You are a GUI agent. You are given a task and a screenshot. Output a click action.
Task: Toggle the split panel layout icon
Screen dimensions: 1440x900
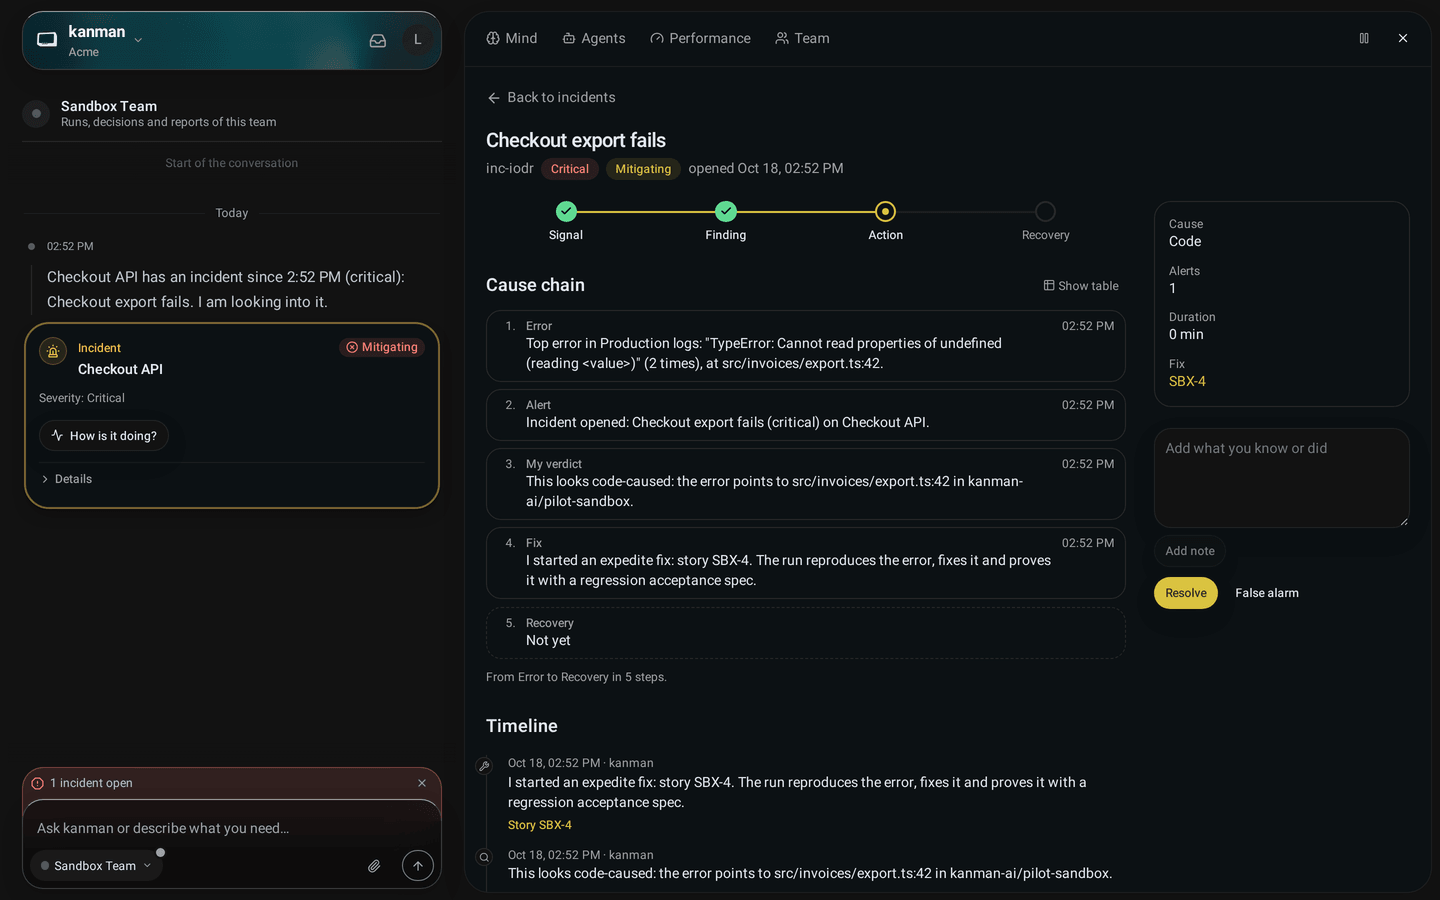(1364, 38)
